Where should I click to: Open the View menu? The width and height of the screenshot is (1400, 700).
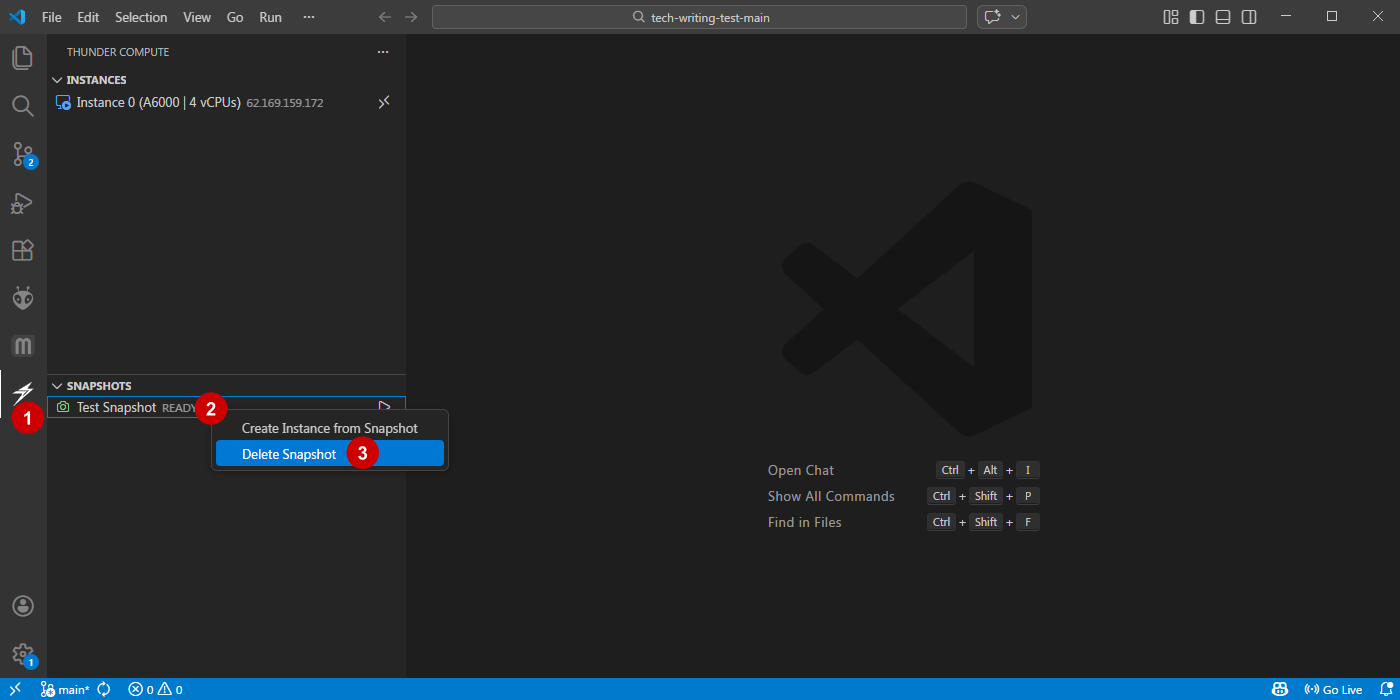[197, 17]
